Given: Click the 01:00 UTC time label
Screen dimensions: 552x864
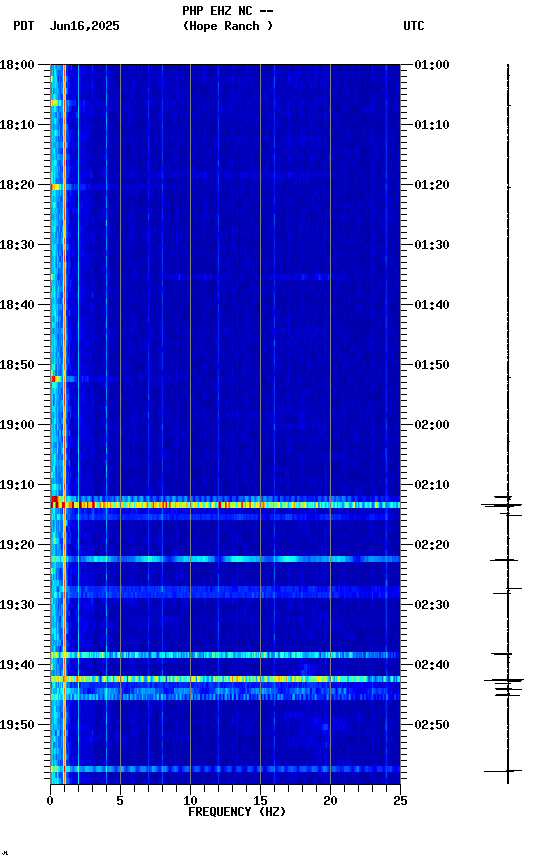Looking at the screenshot, I should point(432,65).
